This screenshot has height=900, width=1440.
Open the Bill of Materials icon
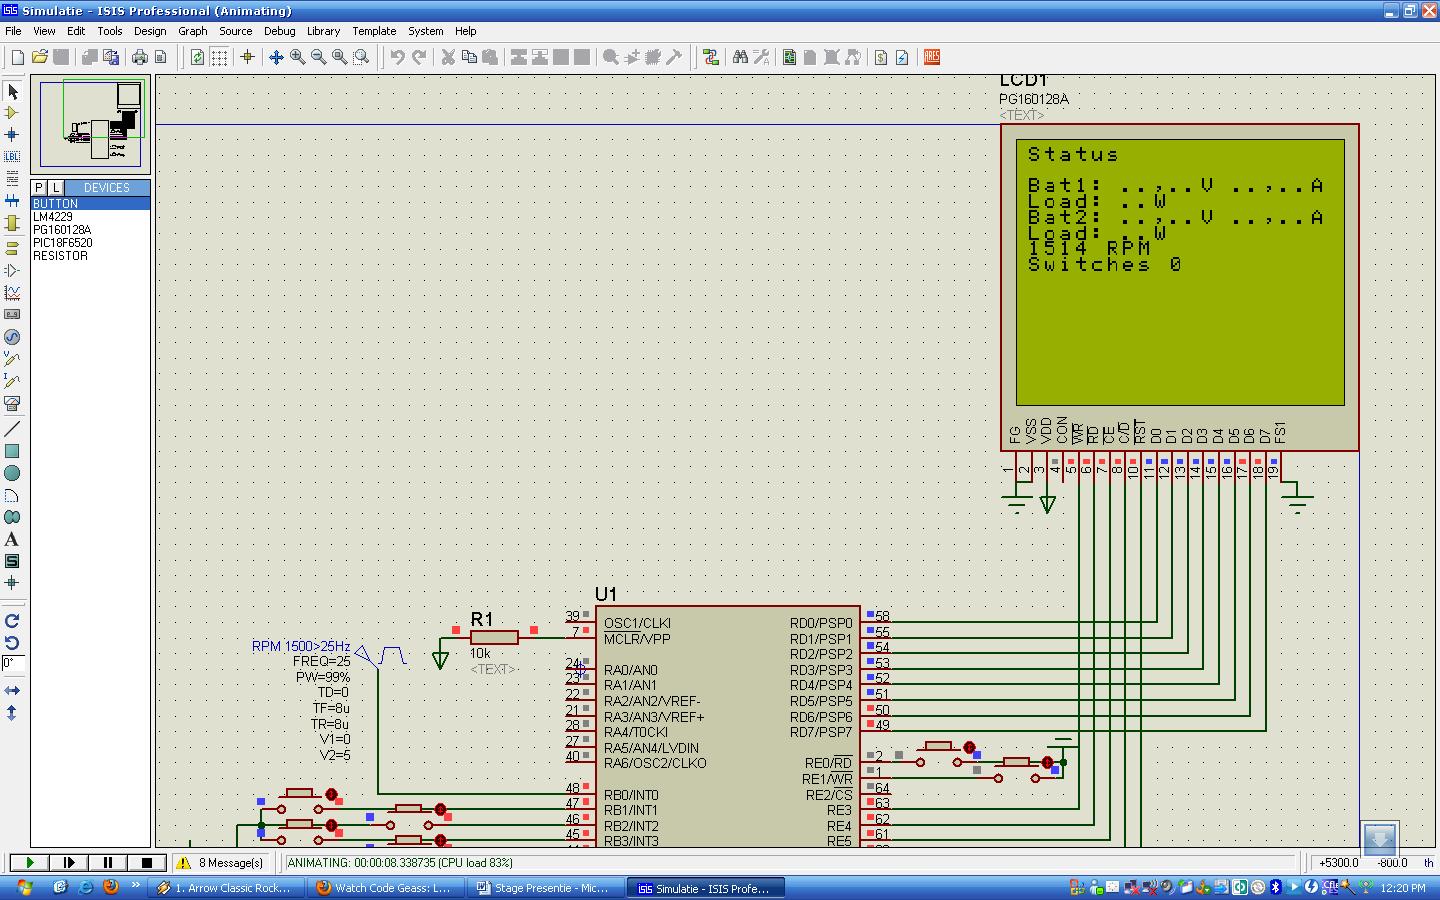point(881,57)
